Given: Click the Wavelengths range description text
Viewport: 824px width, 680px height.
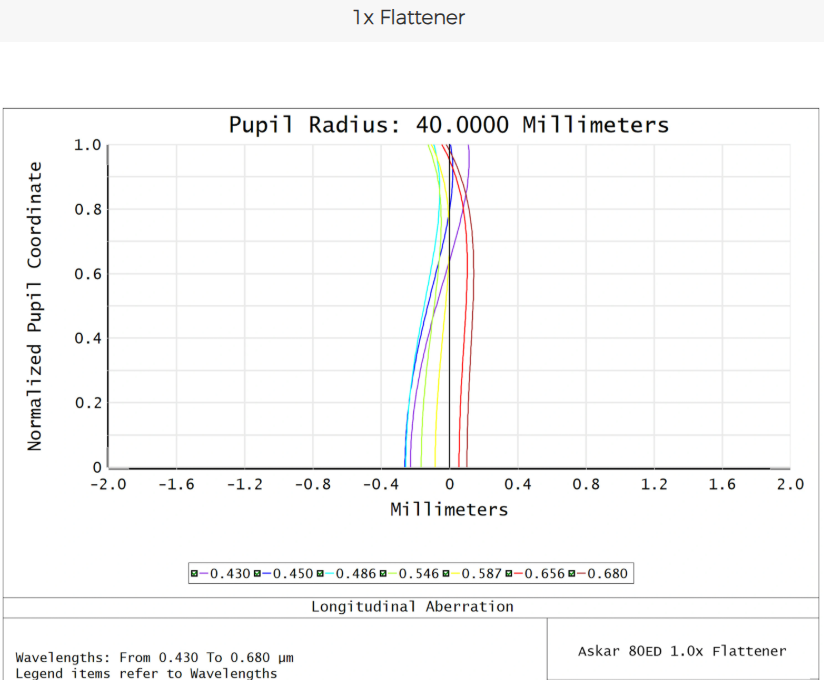Looking at the screenshot, I should point(155,658).
